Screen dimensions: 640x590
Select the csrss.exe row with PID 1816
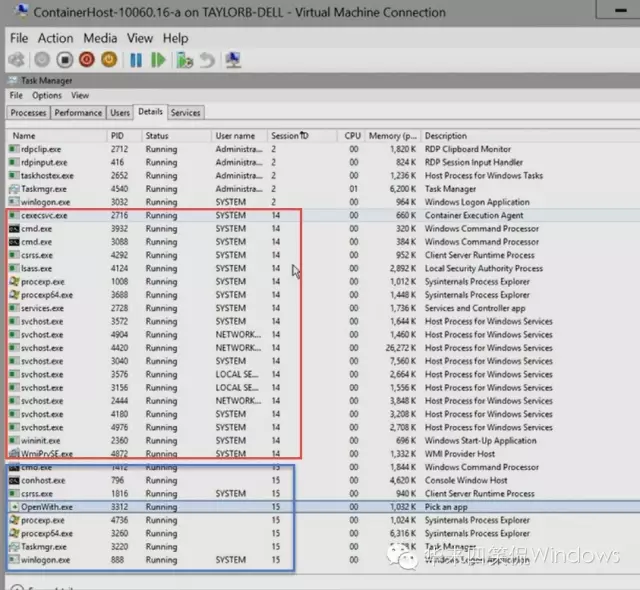point(322,494)
